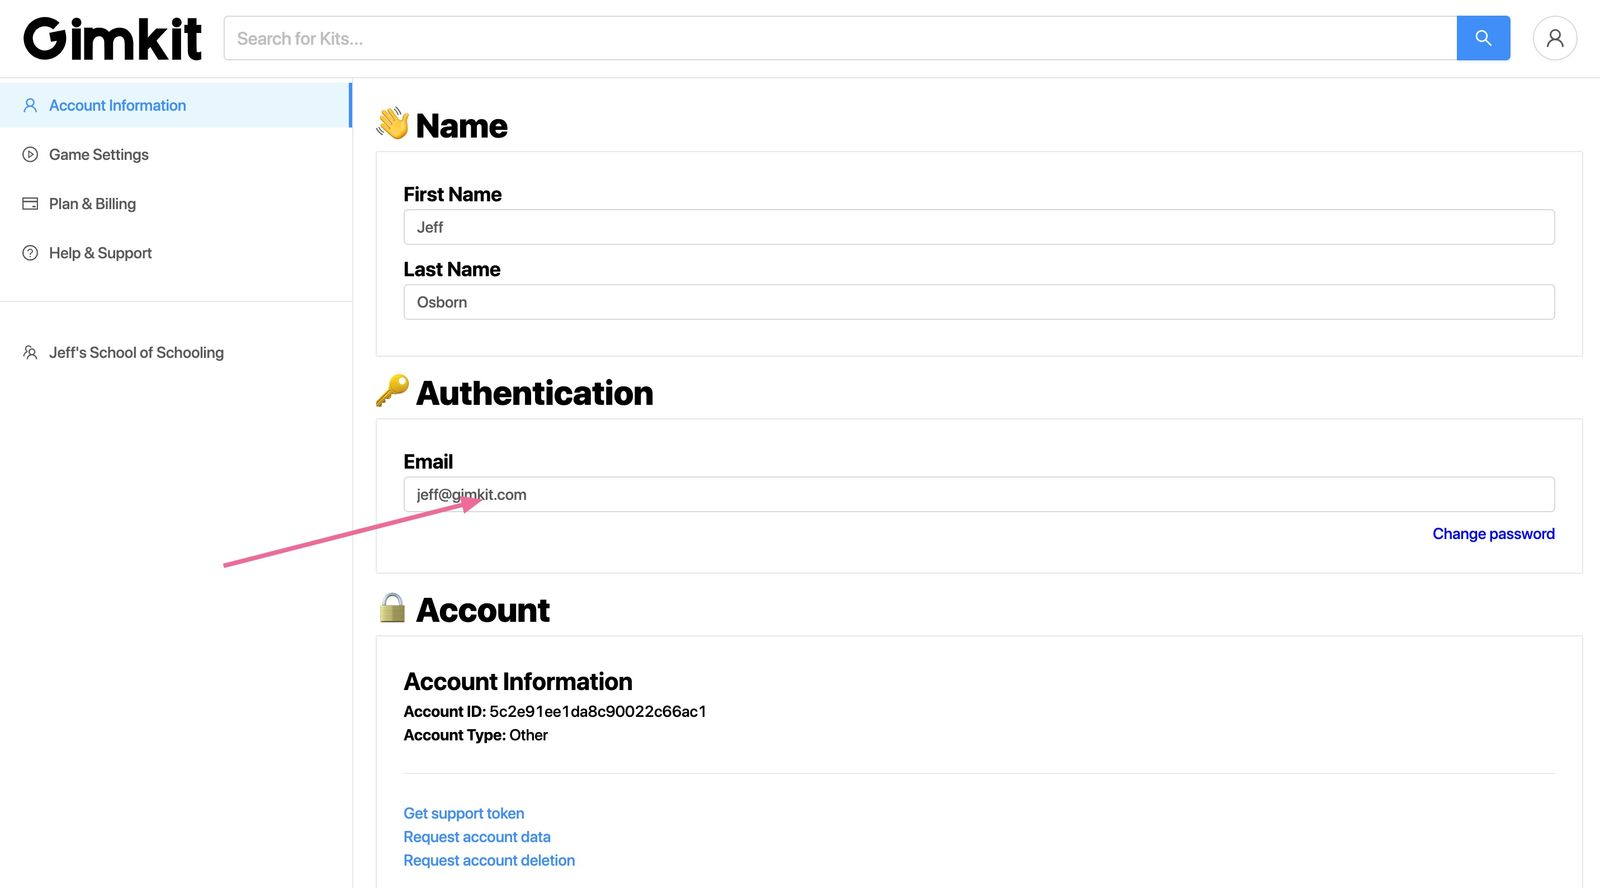
Task: Click the Account Information subheading
Action: pyautogui.click(x=518, y=682)
